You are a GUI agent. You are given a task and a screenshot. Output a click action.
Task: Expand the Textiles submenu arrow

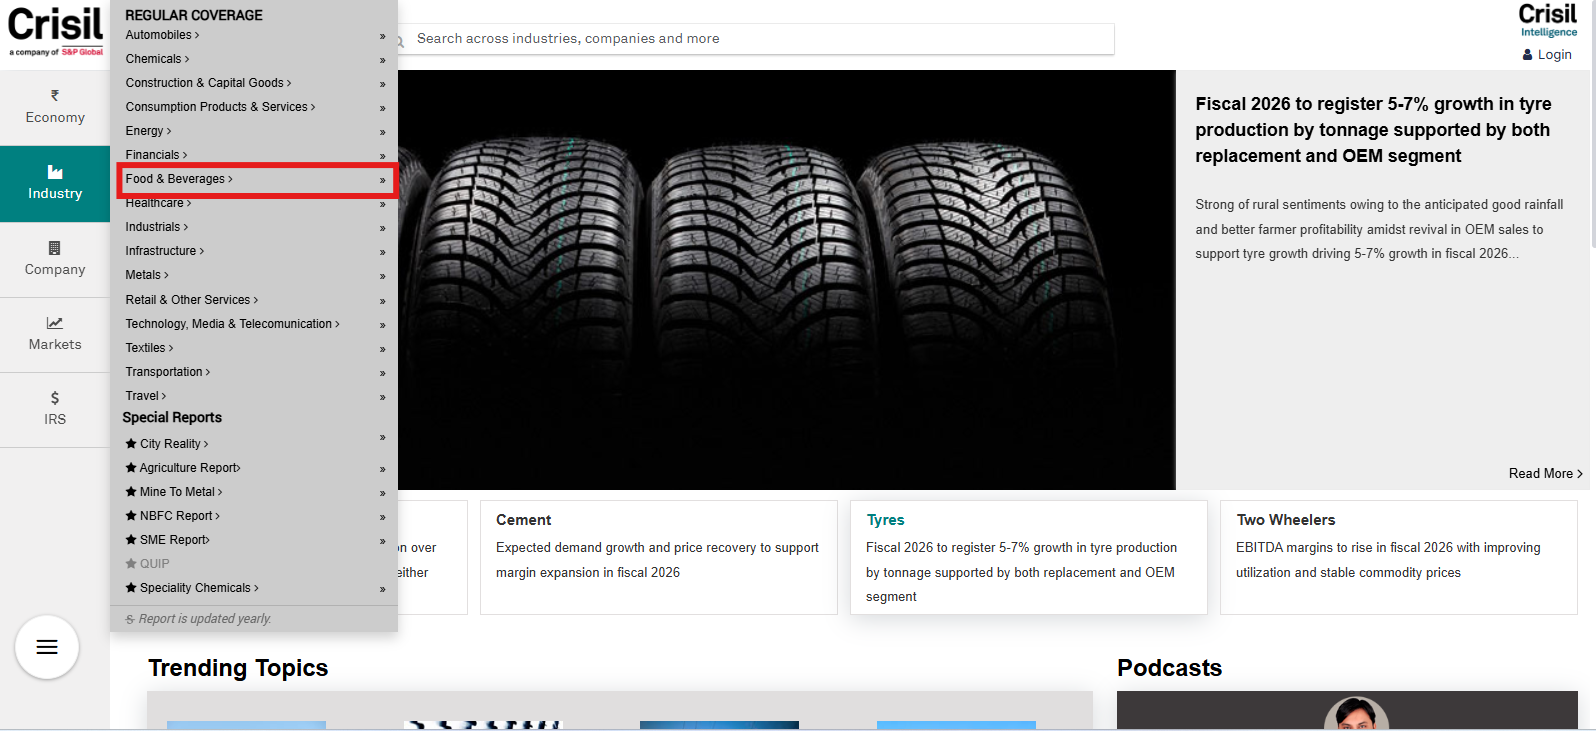tap(382, 349)
